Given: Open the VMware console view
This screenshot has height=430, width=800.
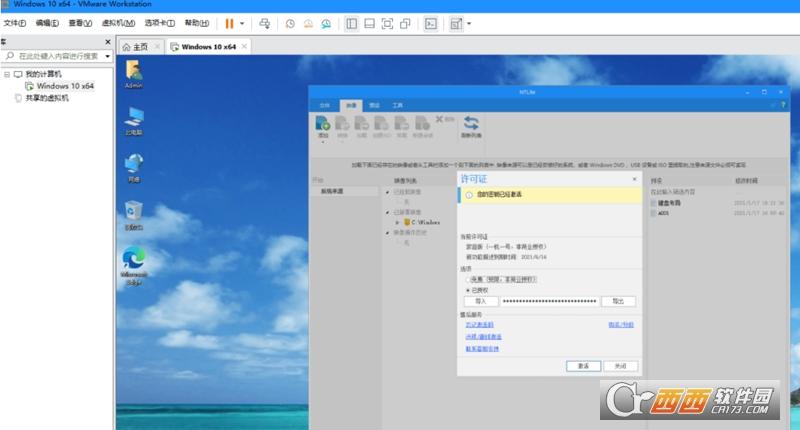Looking at the screenshot, I should pyautogui.click(x=431, y=23).
